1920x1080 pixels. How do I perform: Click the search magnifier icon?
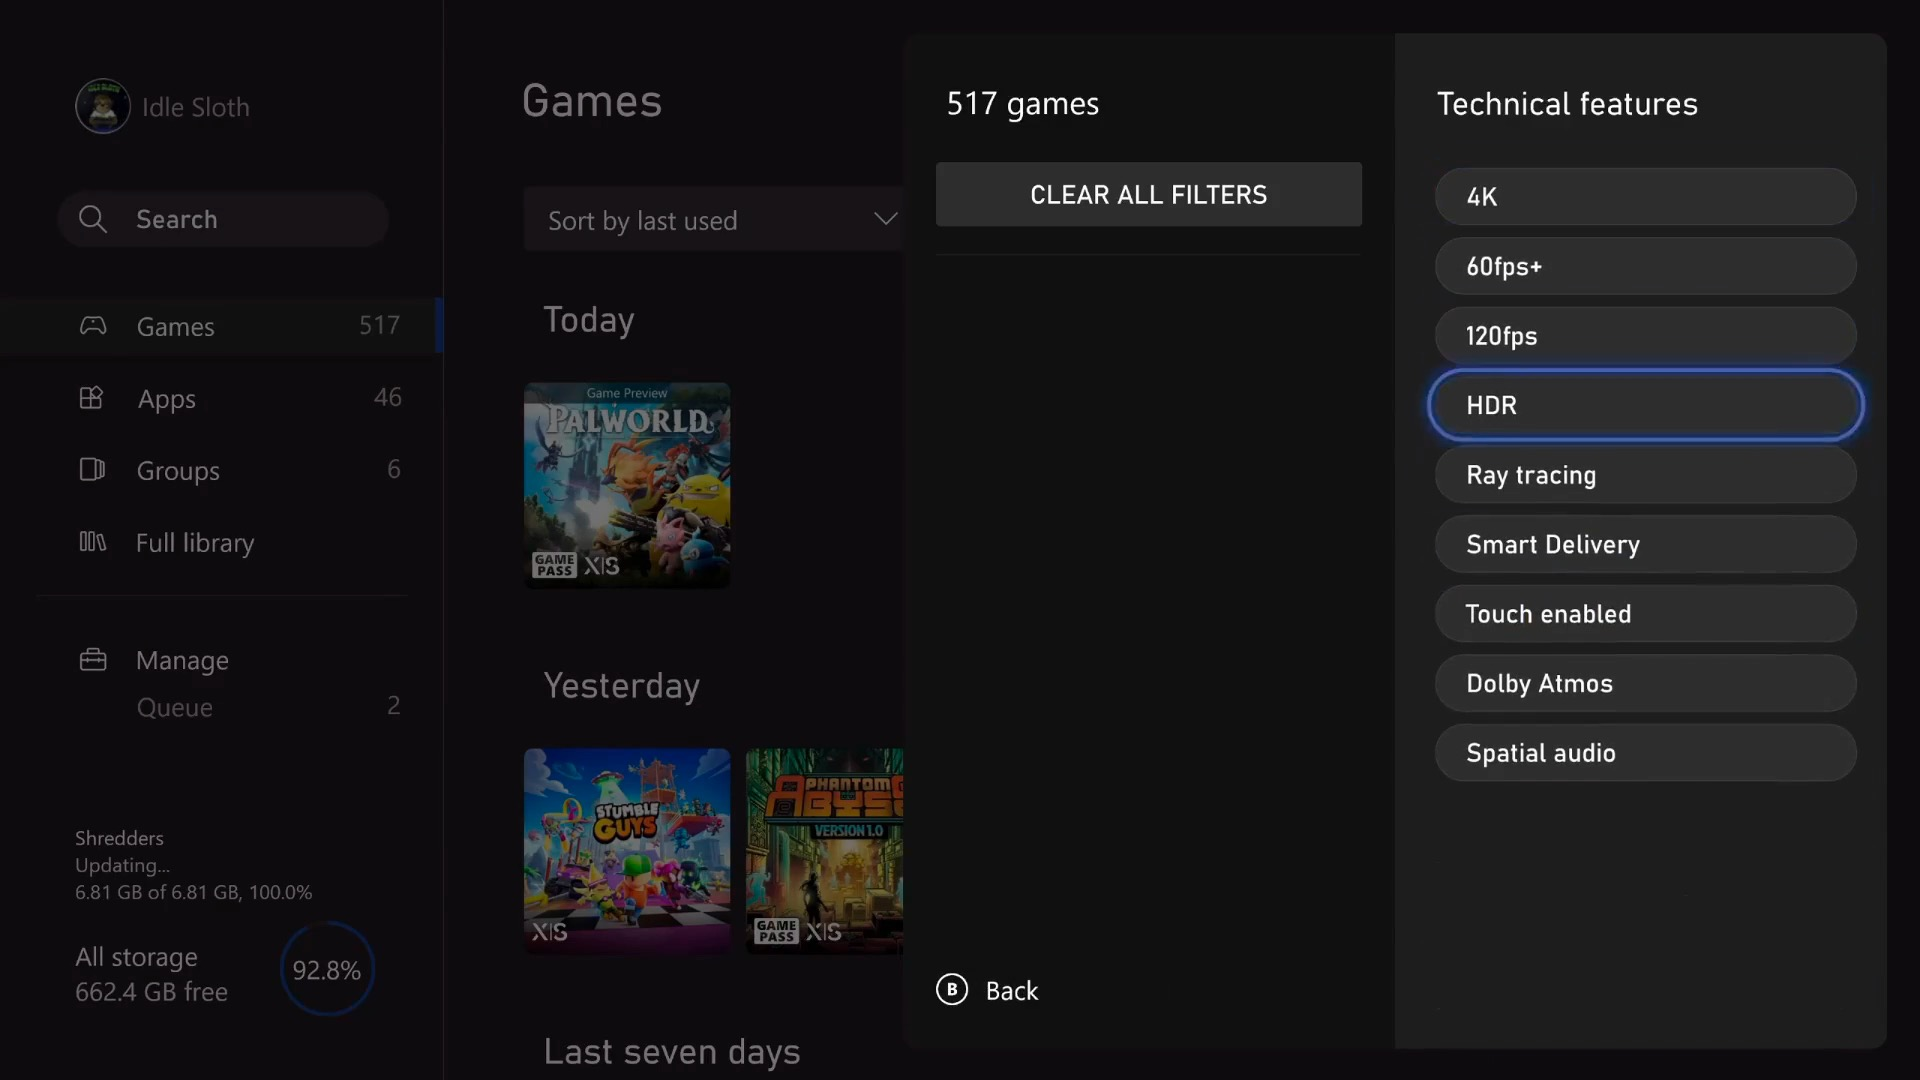click(x=93, y=219)
